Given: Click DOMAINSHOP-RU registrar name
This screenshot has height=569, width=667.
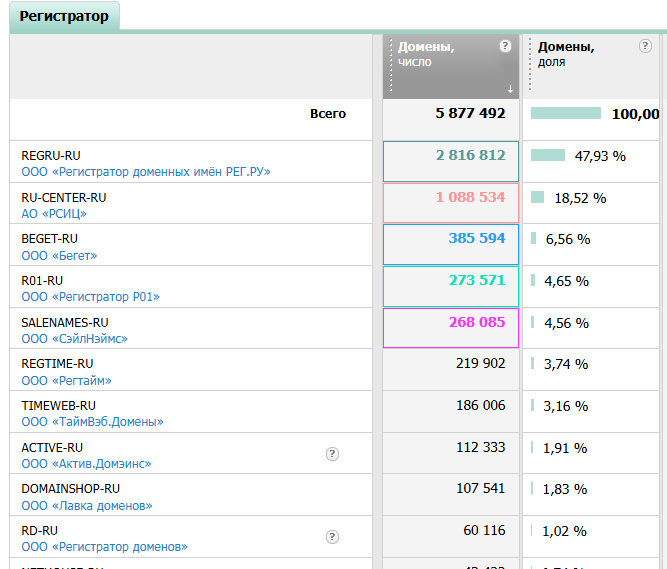Looking at the screenshot, I should [71, 489].
